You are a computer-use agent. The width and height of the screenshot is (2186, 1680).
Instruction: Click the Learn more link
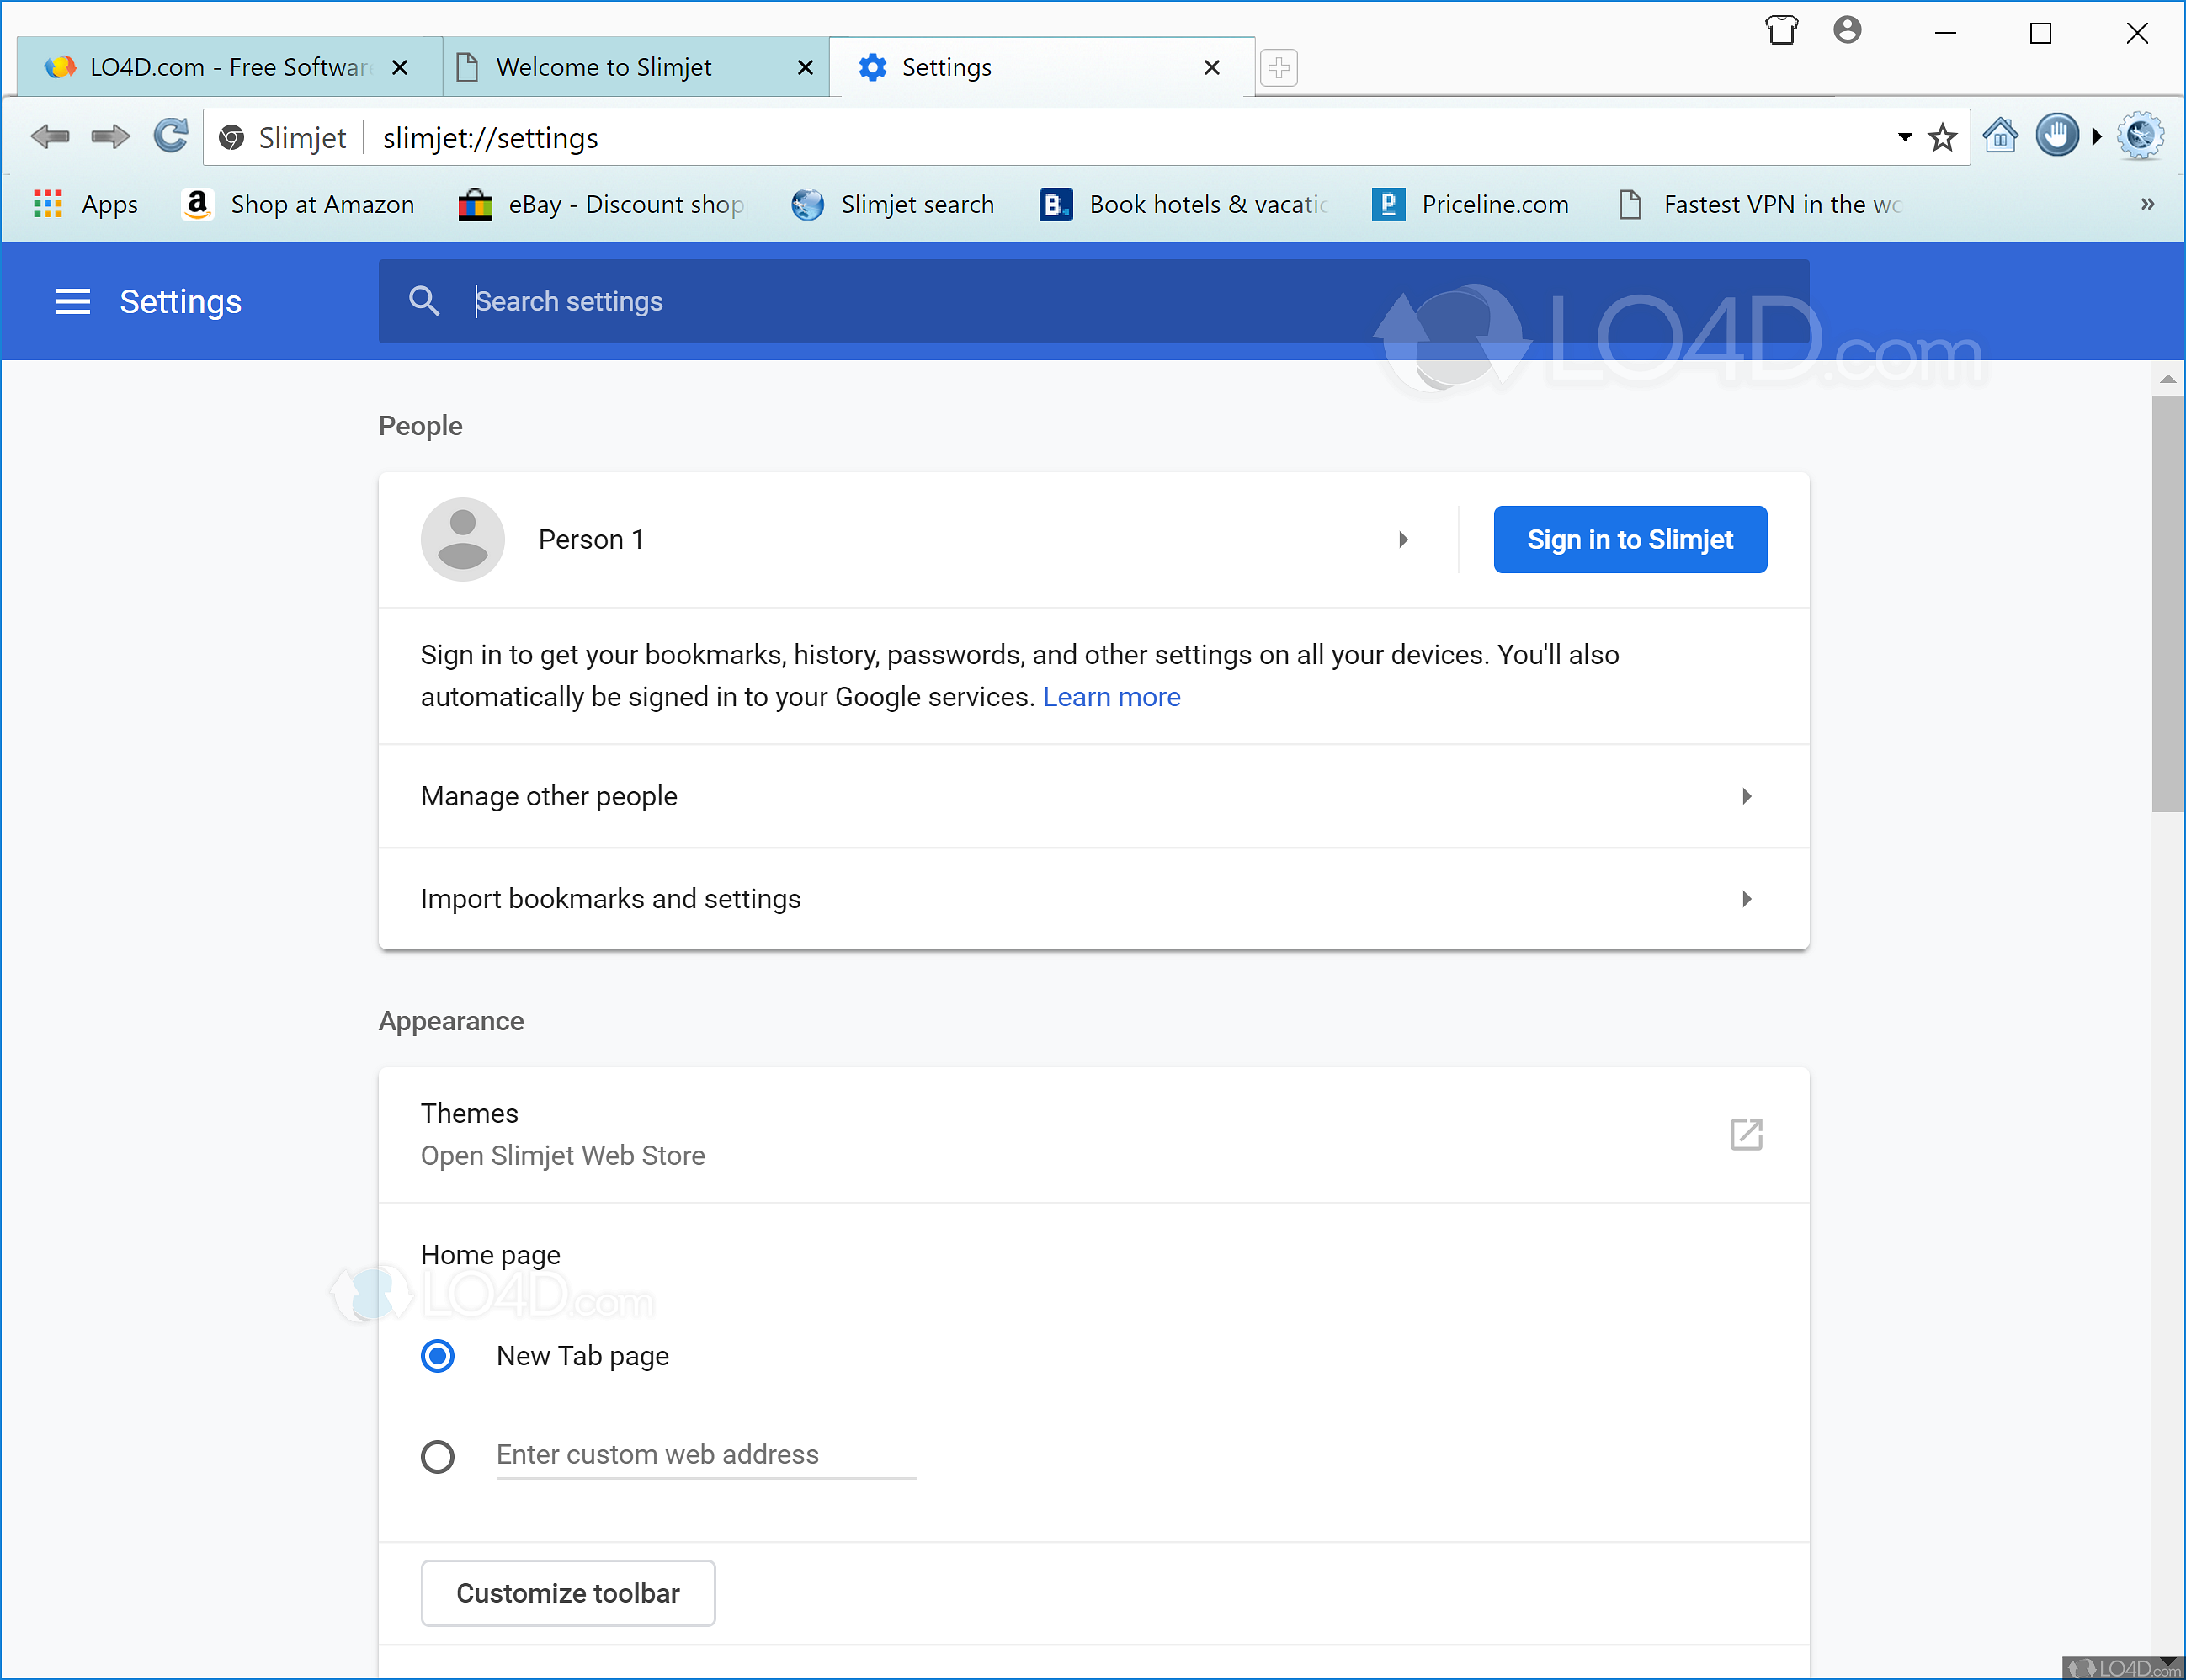pos(1111,697)
